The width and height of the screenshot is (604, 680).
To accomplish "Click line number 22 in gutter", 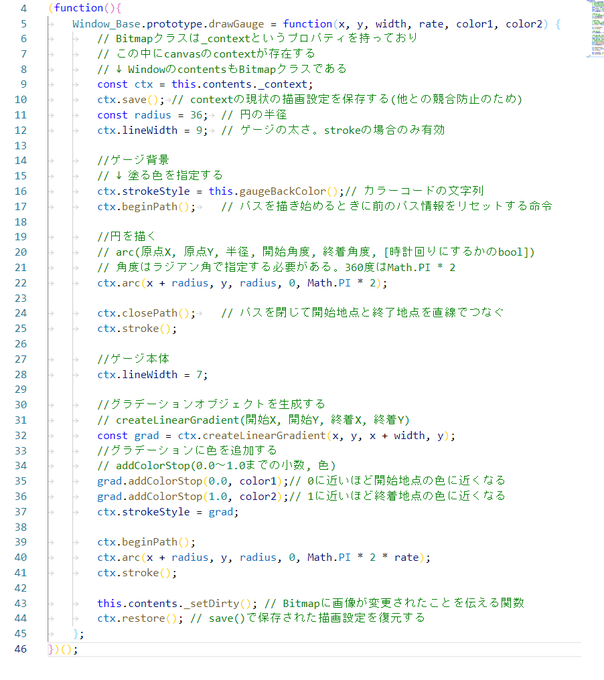I will pyautogui.click(x=20, y=283).
